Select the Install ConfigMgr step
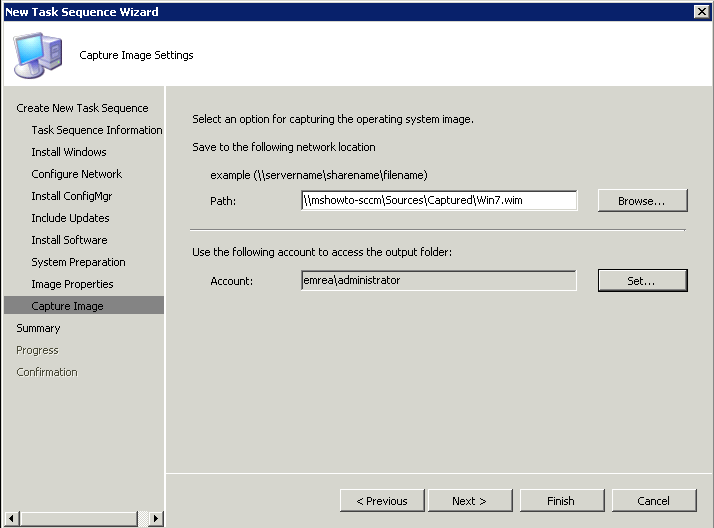This screenshot has height=528, width=714. click(x=71, y=196)
